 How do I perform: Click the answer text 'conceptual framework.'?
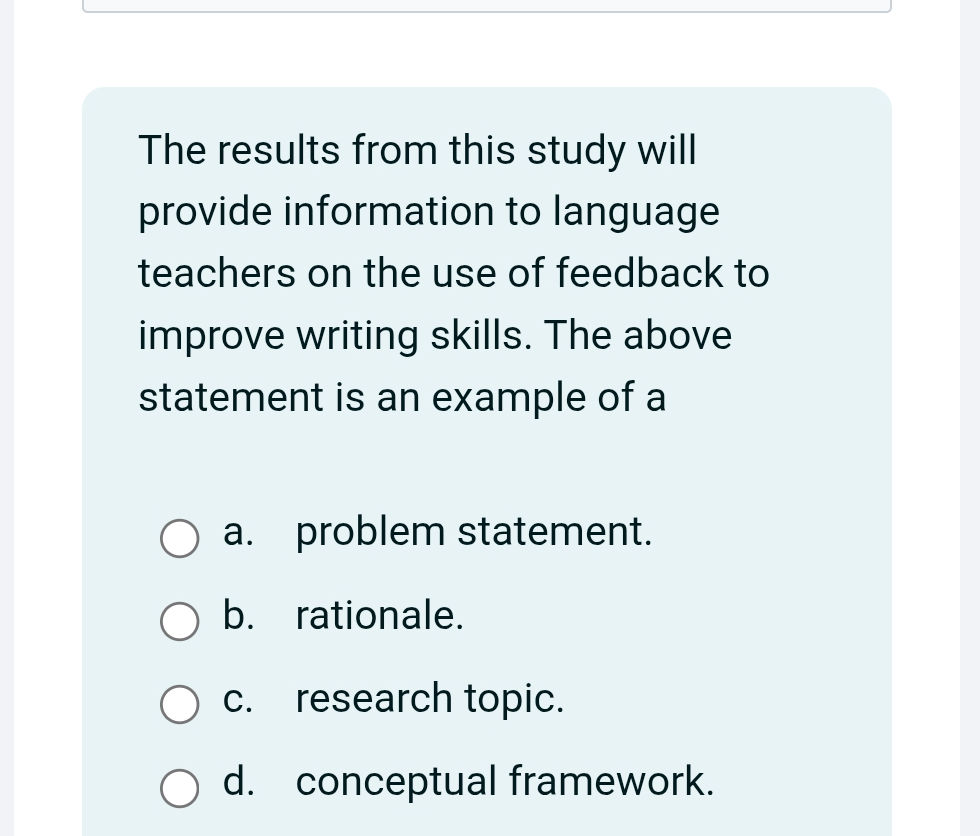click(505, 781)
